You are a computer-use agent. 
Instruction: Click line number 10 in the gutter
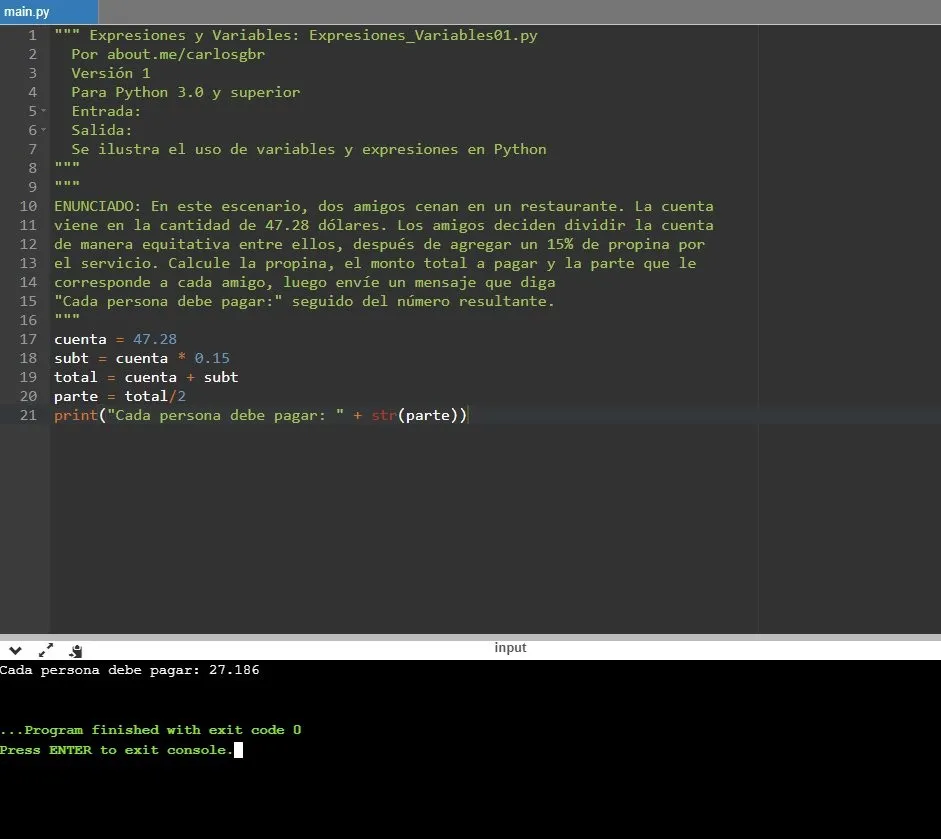click(x=28, y=206)
